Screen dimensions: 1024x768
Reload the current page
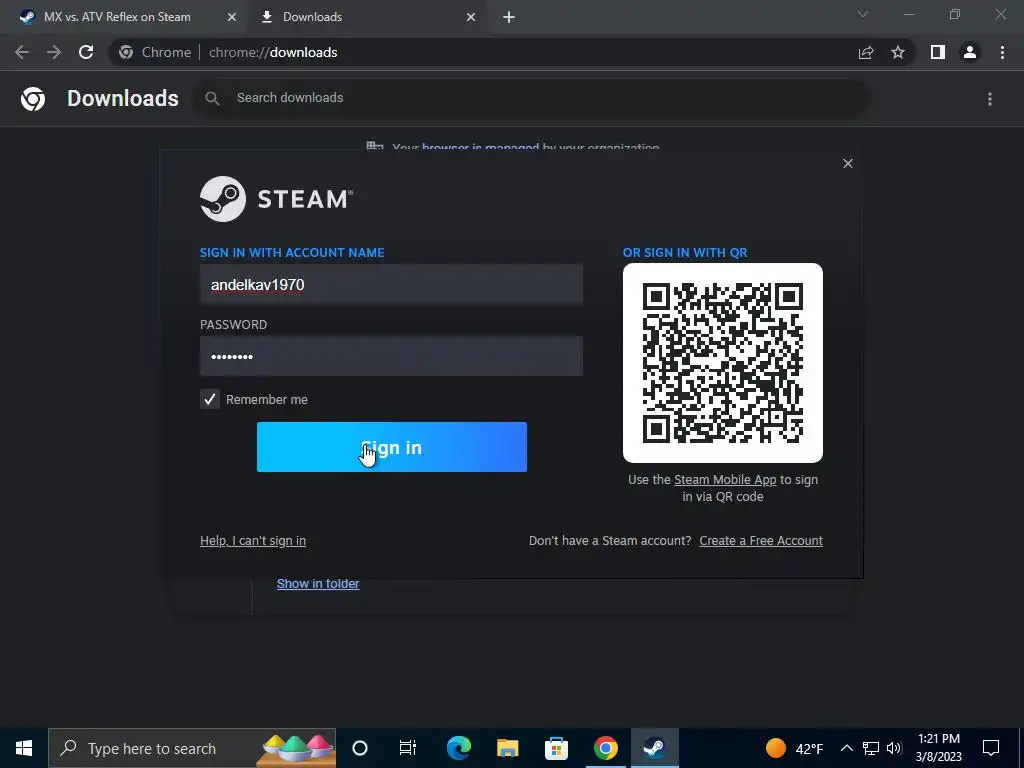(x=86, y=52)
